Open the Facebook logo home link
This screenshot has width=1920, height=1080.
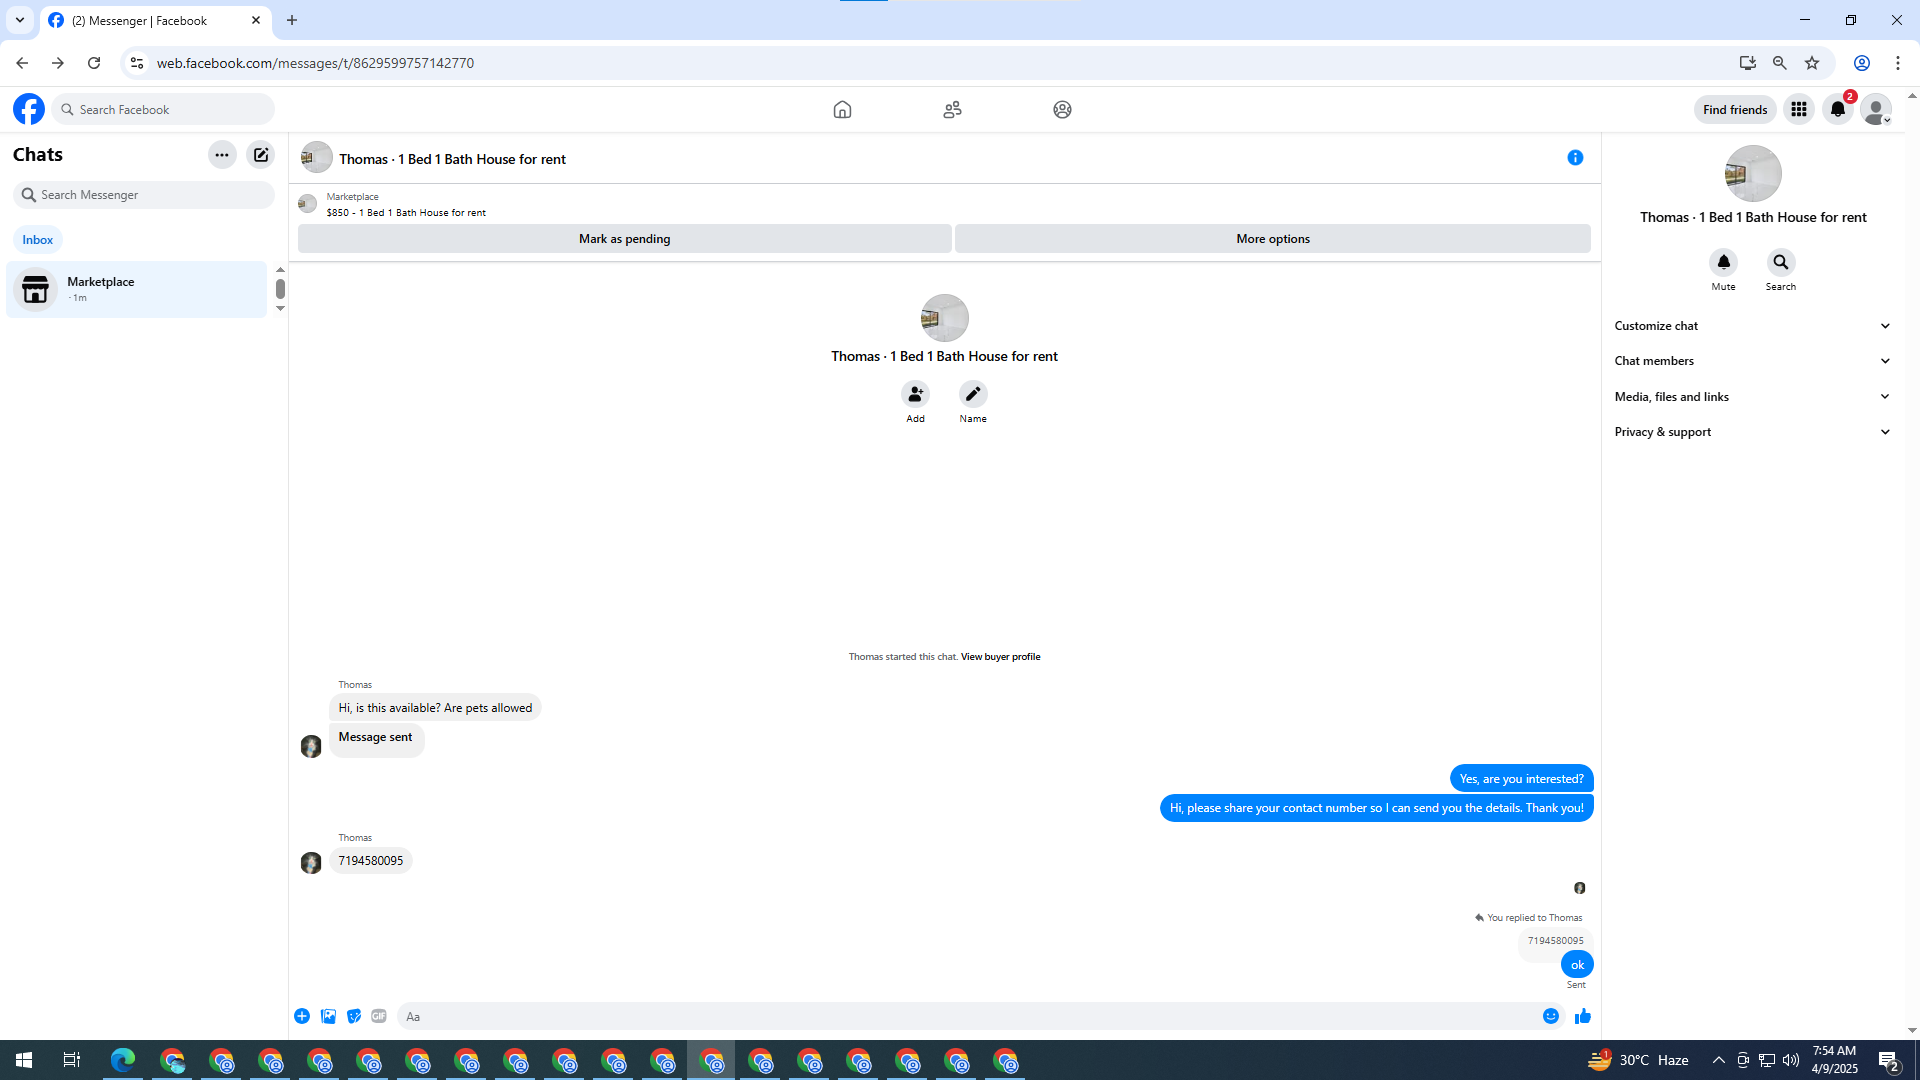tap(29, 109)
